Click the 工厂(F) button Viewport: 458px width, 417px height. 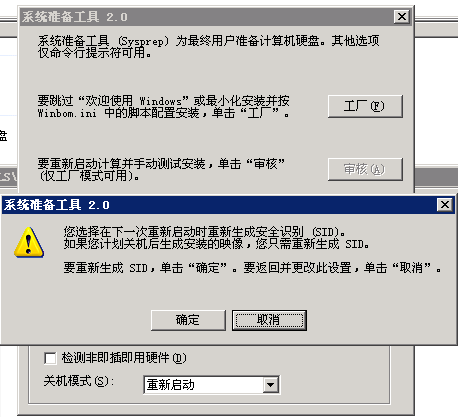coord(365,106)
